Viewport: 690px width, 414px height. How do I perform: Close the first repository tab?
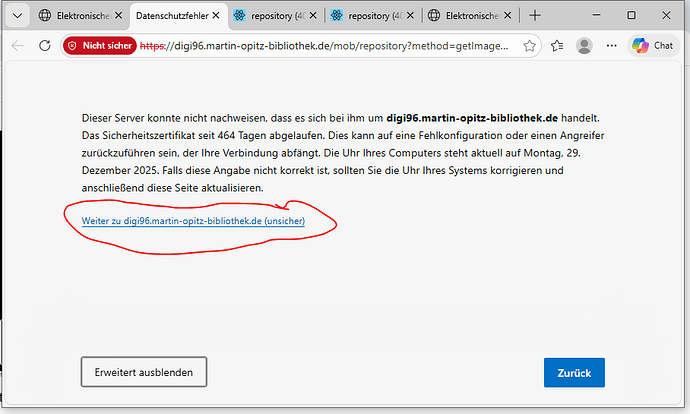313,15
